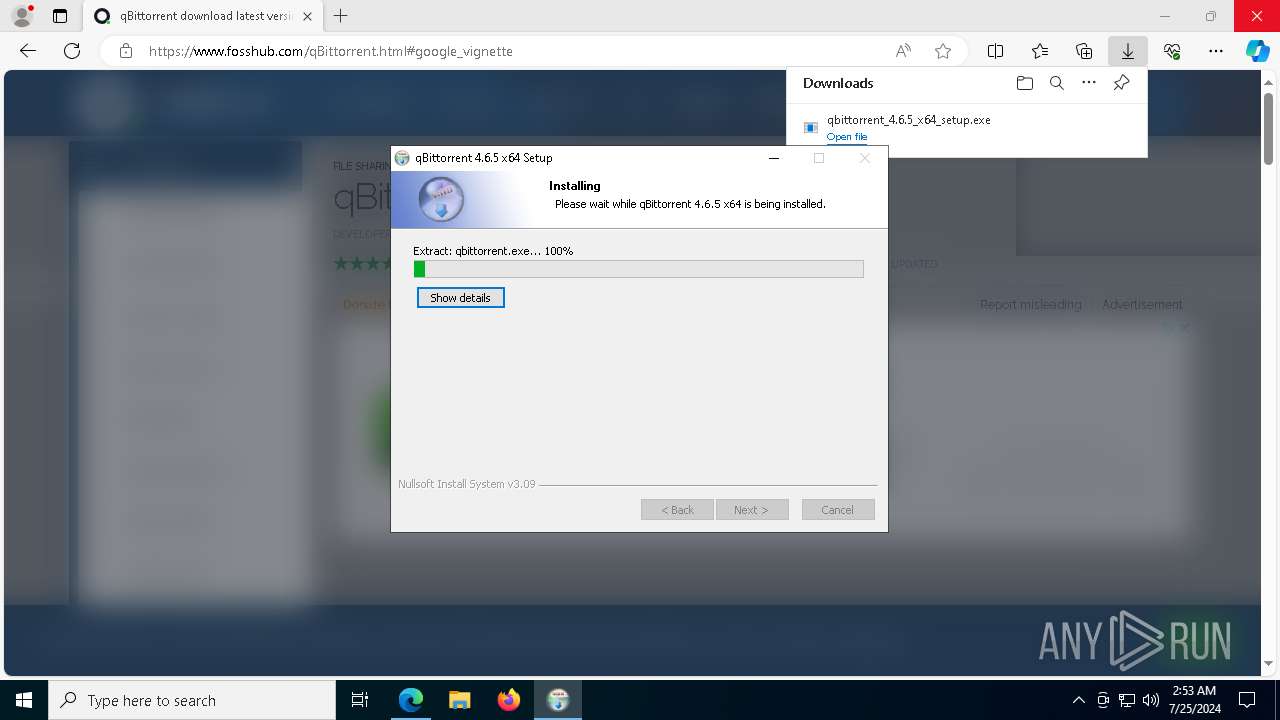Click Open file link for setup exe
This screenshot has height=720, width=1280.
847,137
